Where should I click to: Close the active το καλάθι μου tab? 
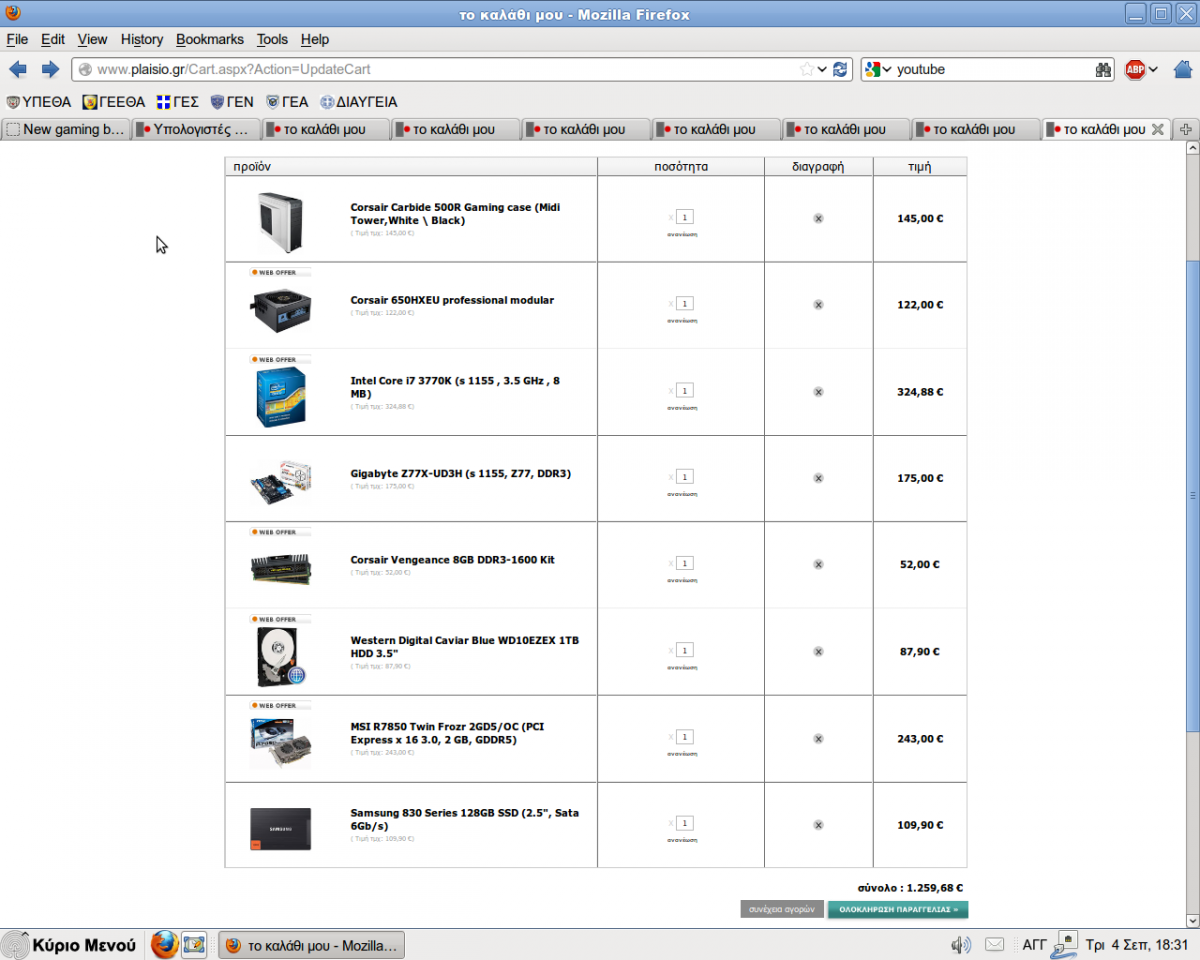point(1157,129)
